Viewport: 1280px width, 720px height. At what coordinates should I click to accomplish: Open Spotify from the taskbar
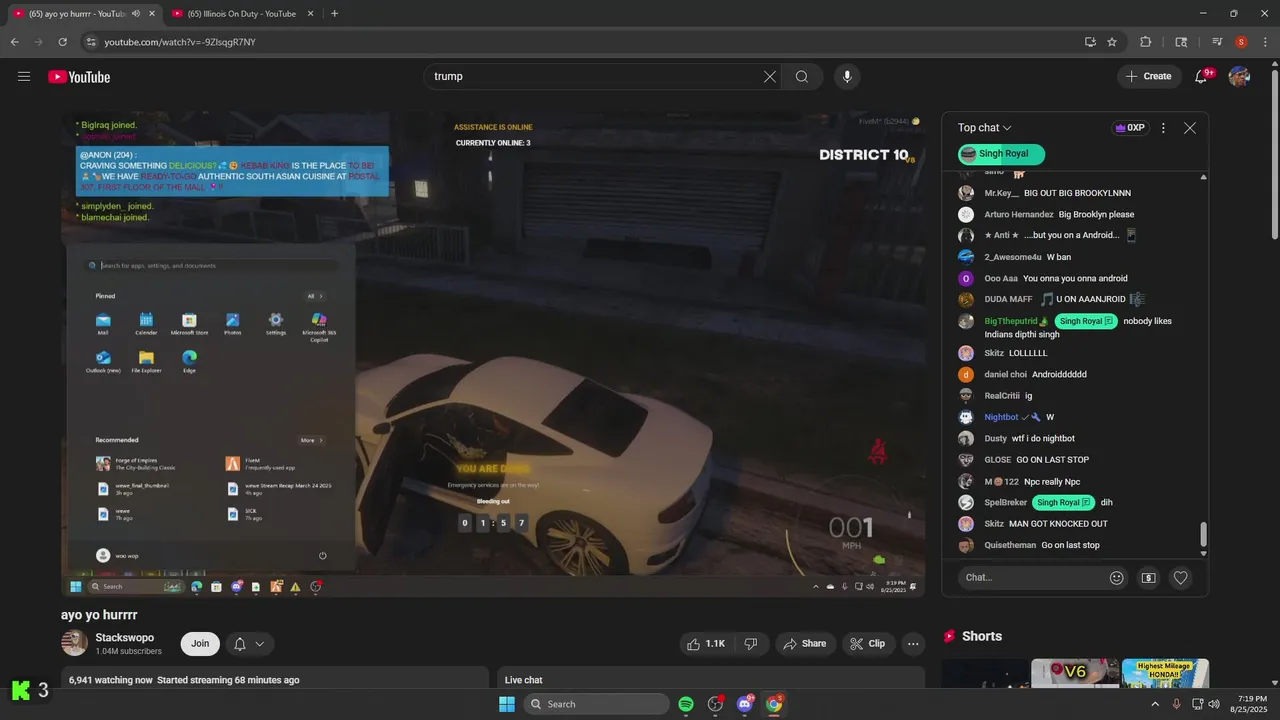[x=686, y=704]
